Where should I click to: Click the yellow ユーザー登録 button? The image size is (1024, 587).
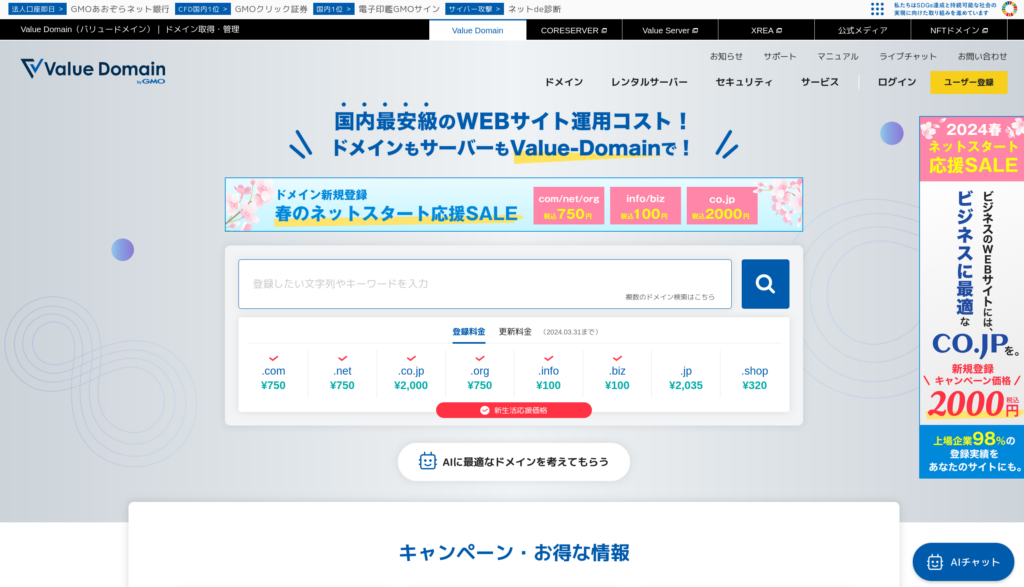(x=968, y=82)
